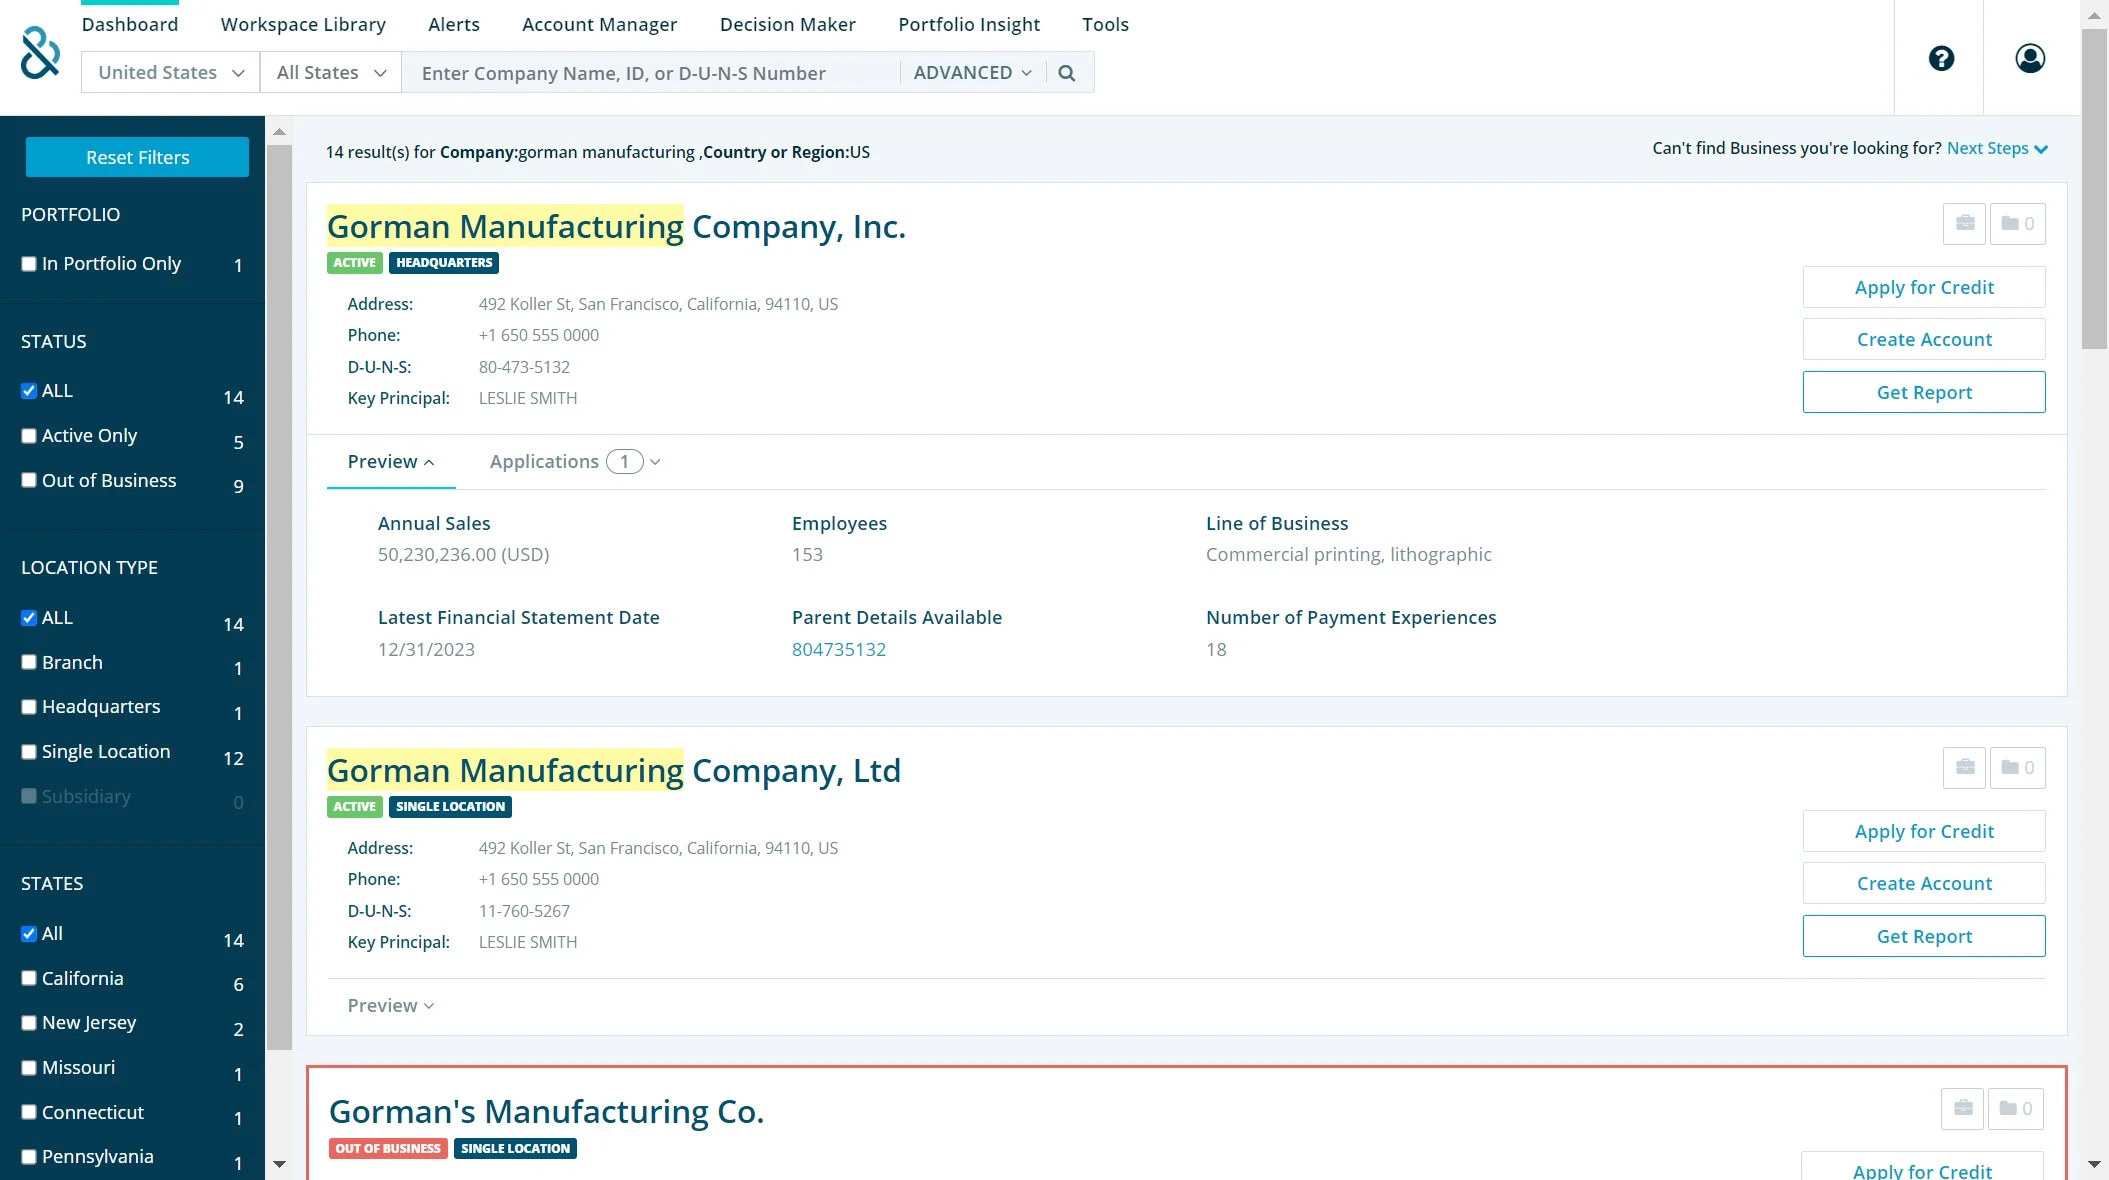Click folder icon for Gorman Manufacturing Company, Inc.
Screen dimensions: 2109x1180
[2018, 223]
